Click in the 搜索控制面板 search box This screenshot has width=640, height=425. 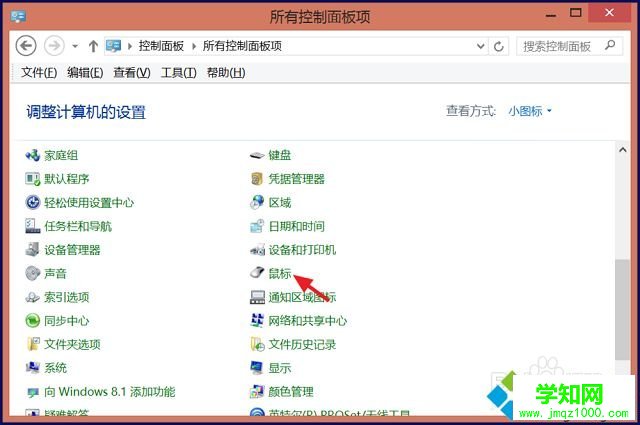[x=569, y=46]
